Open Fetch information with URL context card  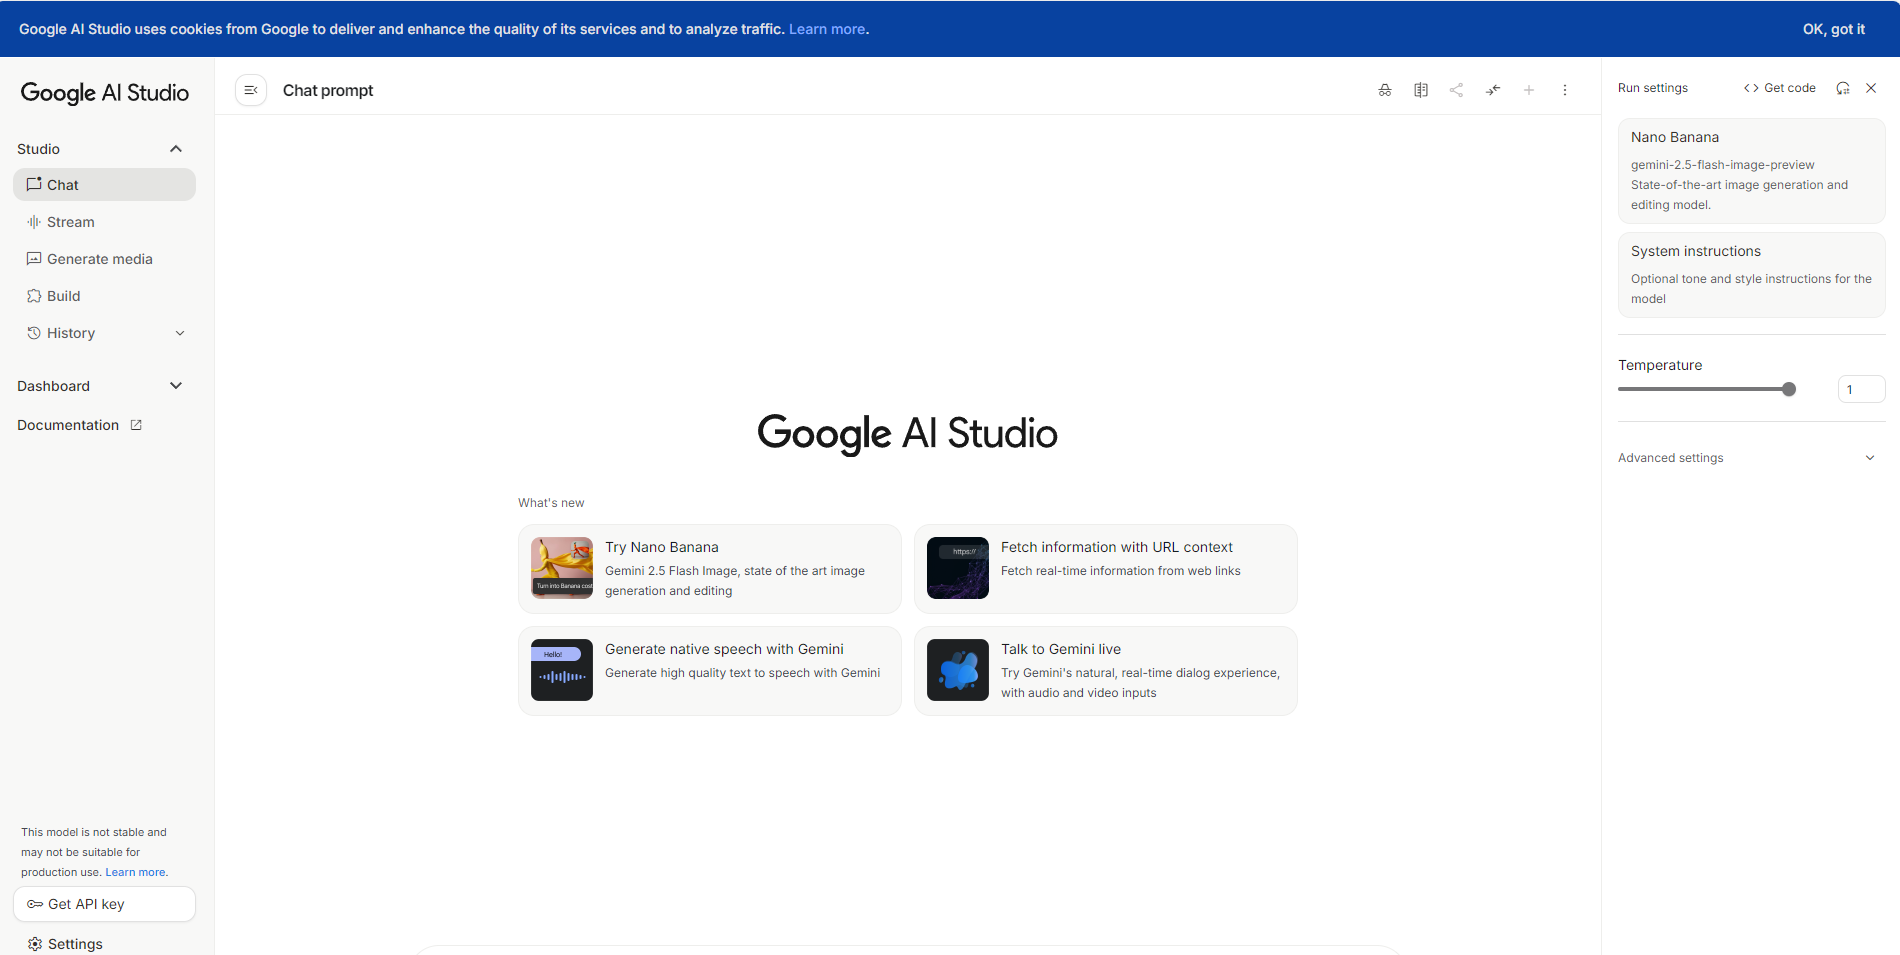pos(1106,569)
